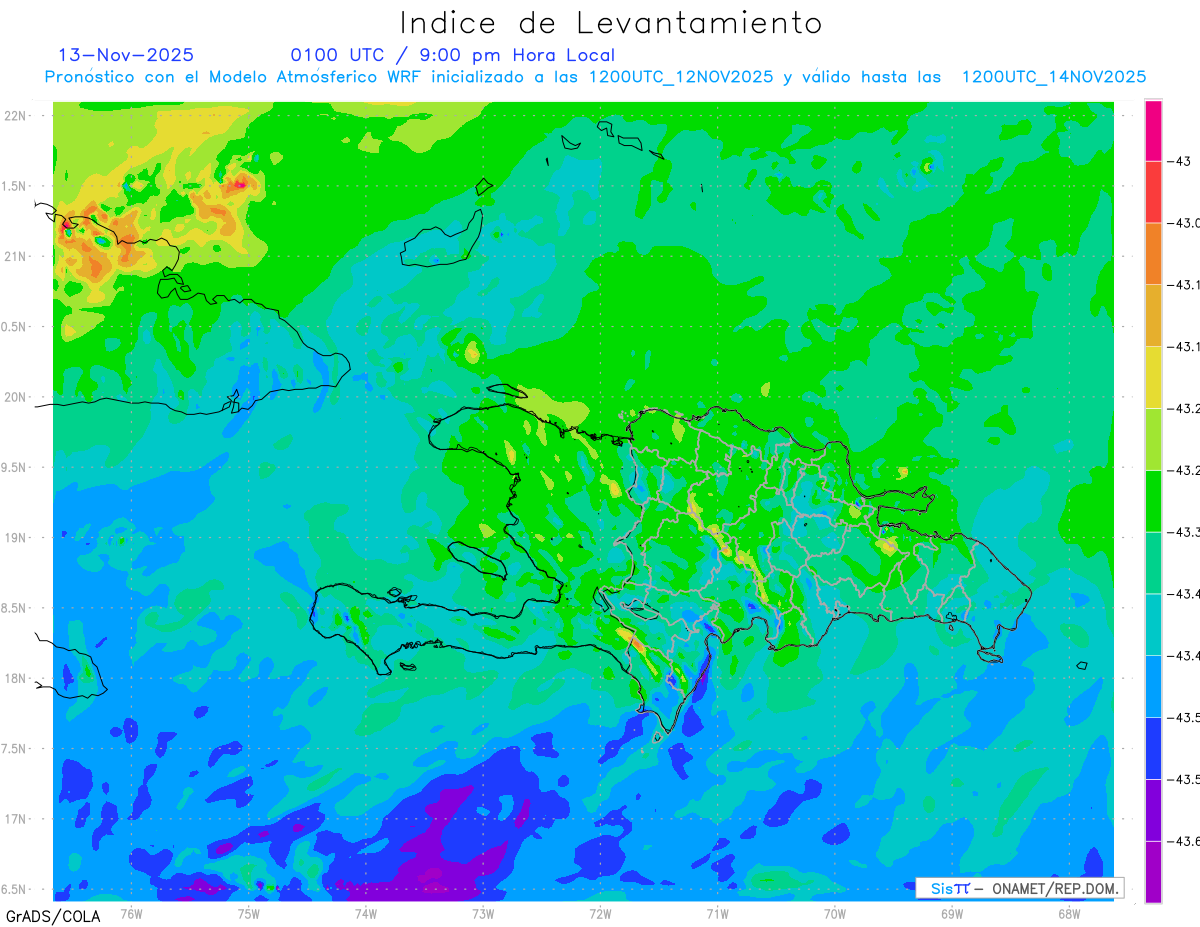Click the 75W longitude label
The height and width of the screenshot is (927, 1200).
(x=248, y=914)
